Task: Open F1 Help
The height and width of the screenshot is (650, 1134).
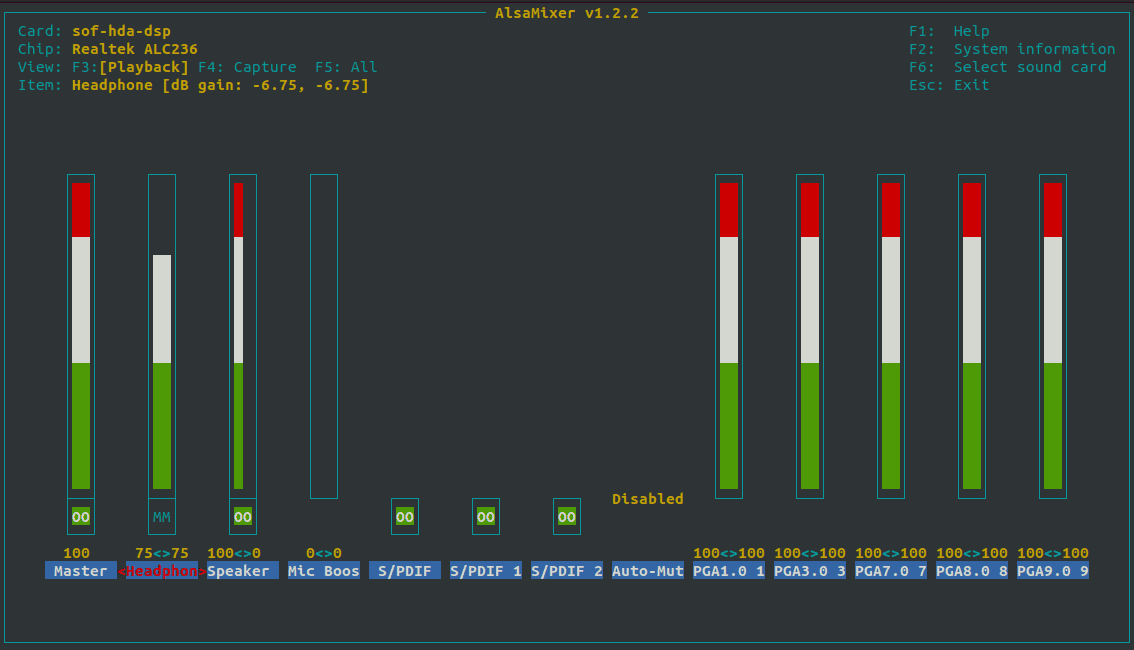Action: tap(950, 31)
